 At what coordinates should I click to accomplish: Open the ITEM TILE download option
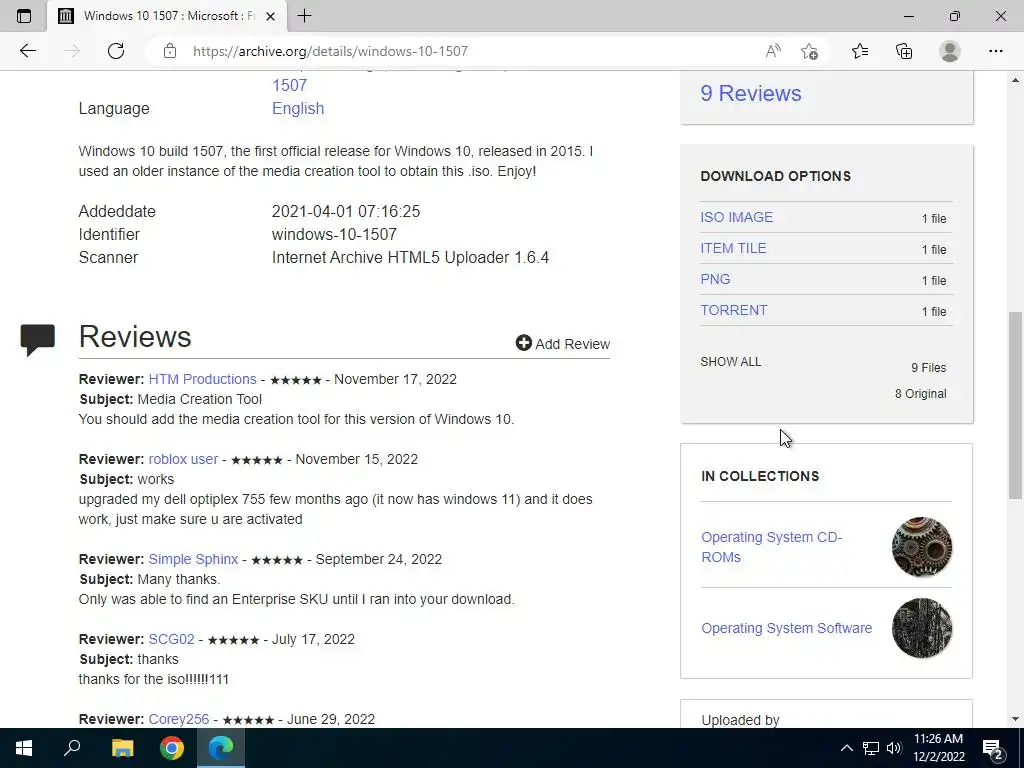[x=733, y=248]
